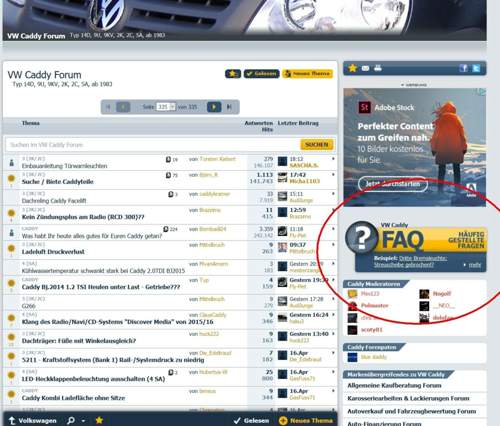Screen dimensions: 500x426
Task: Click the Gelesen button at top of forum
Action: coord(262,74)
